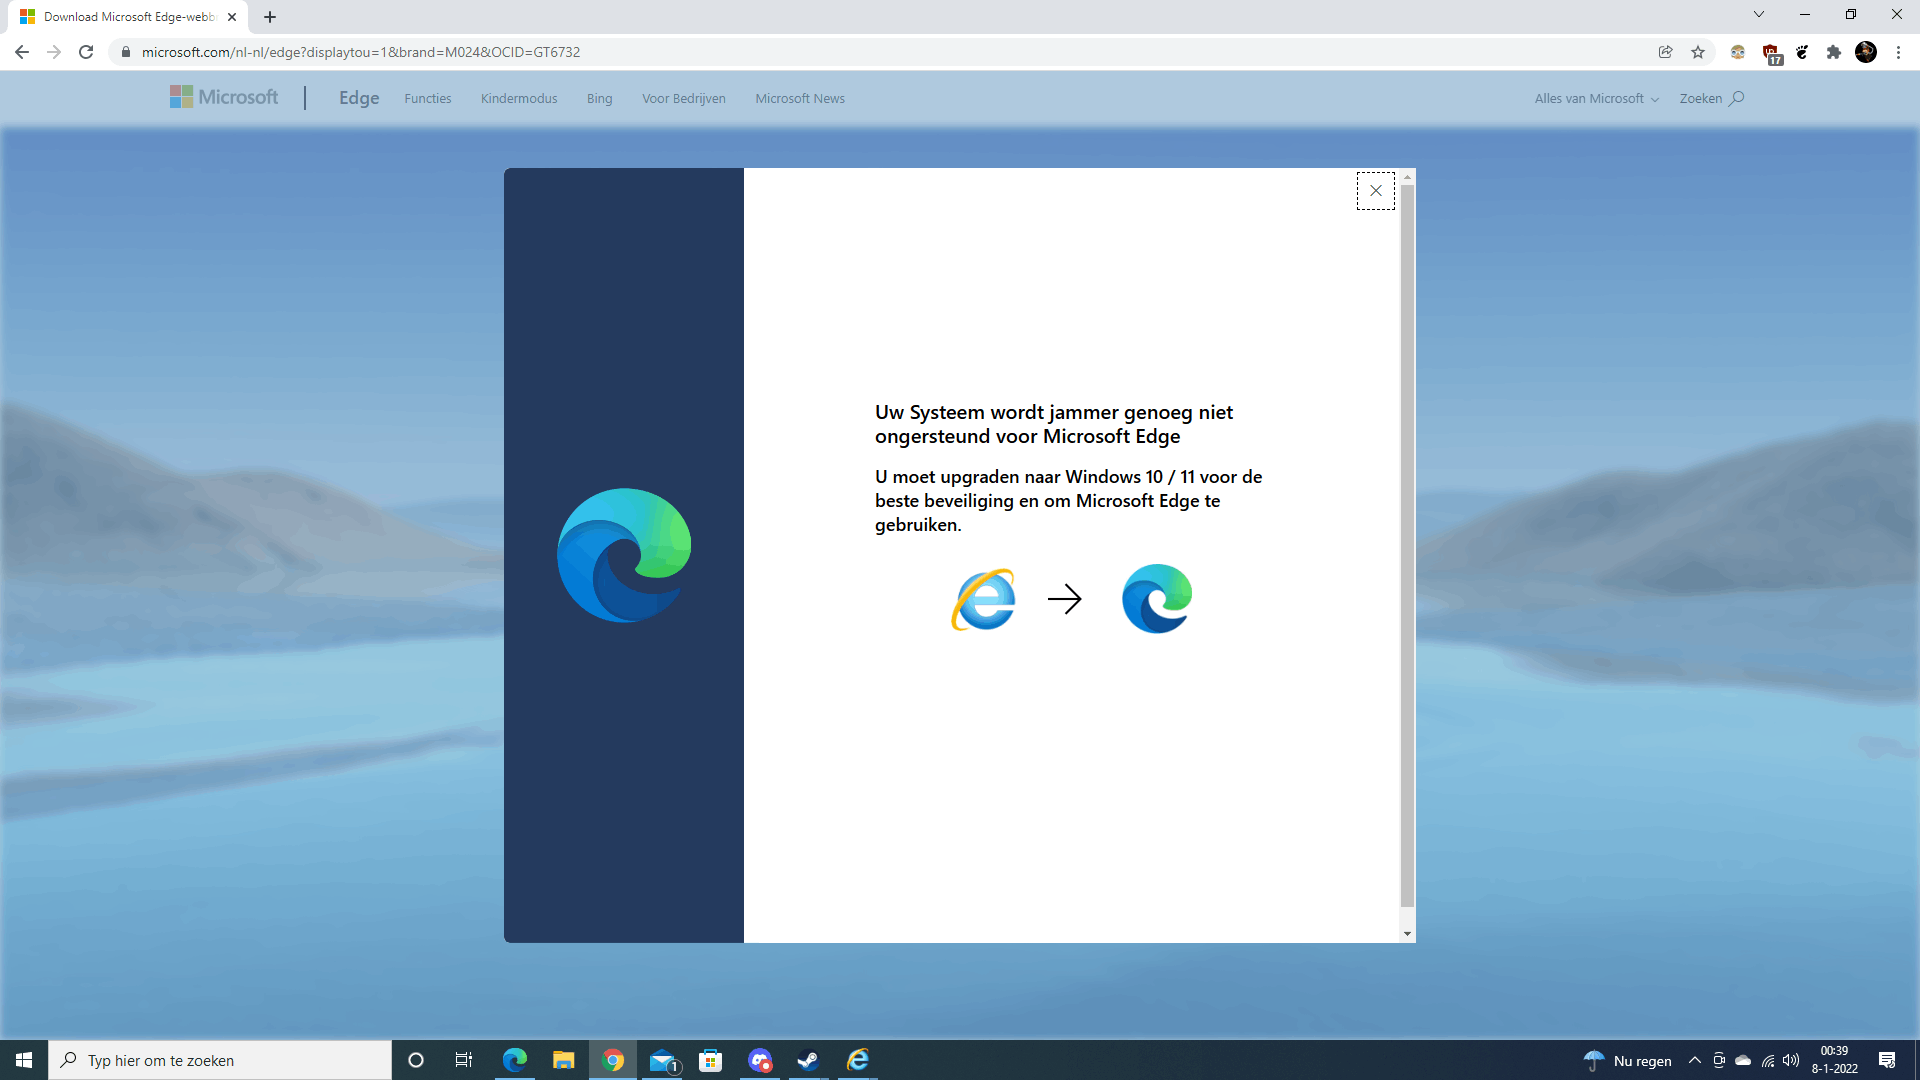Open new browser tab

tap(270, 17)
